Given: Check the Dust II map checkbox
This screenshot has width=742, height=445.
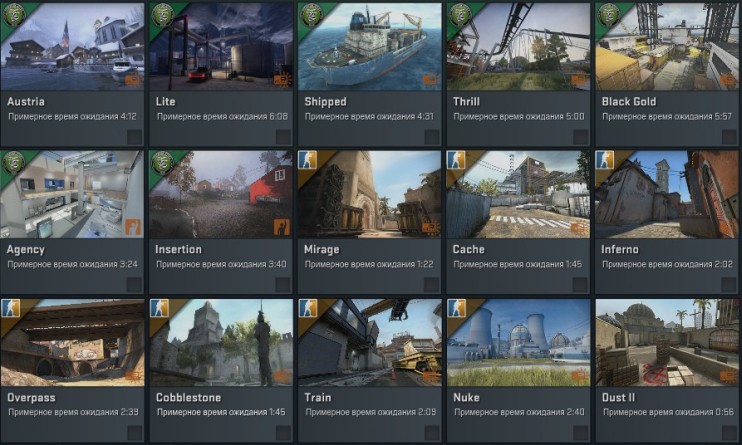Looking at the screenshot, I should (x=729, y=433).
